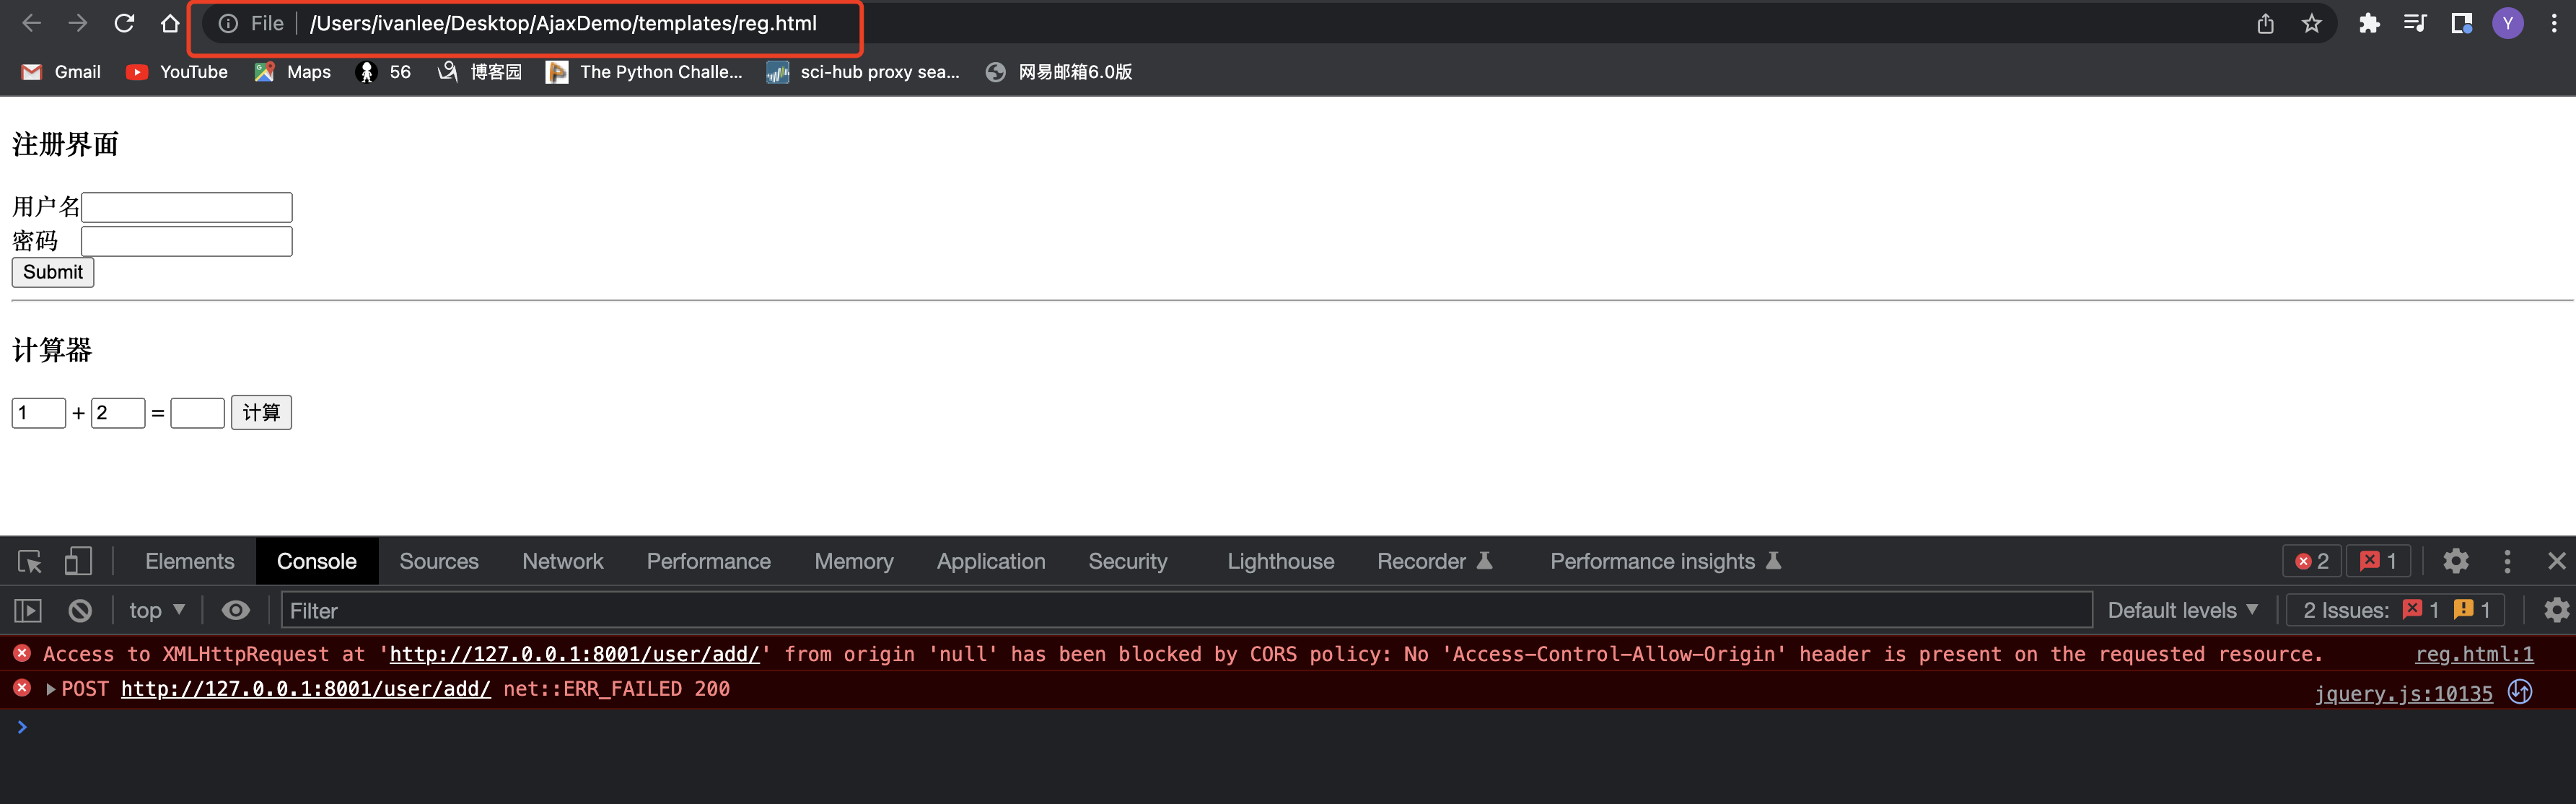
Task: Open DevTools settings gear
Action: pyautogui.click(x=2456, y=561)
